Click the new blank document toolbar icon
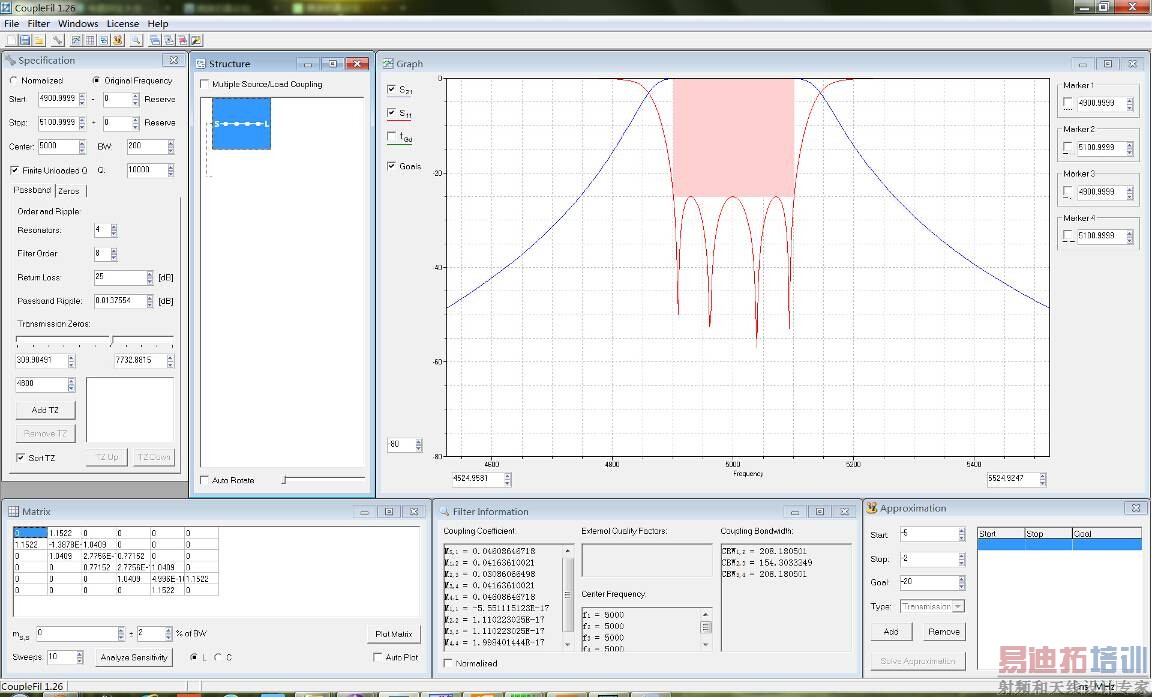Screen dimensions: 1152x697 [11, 40]
